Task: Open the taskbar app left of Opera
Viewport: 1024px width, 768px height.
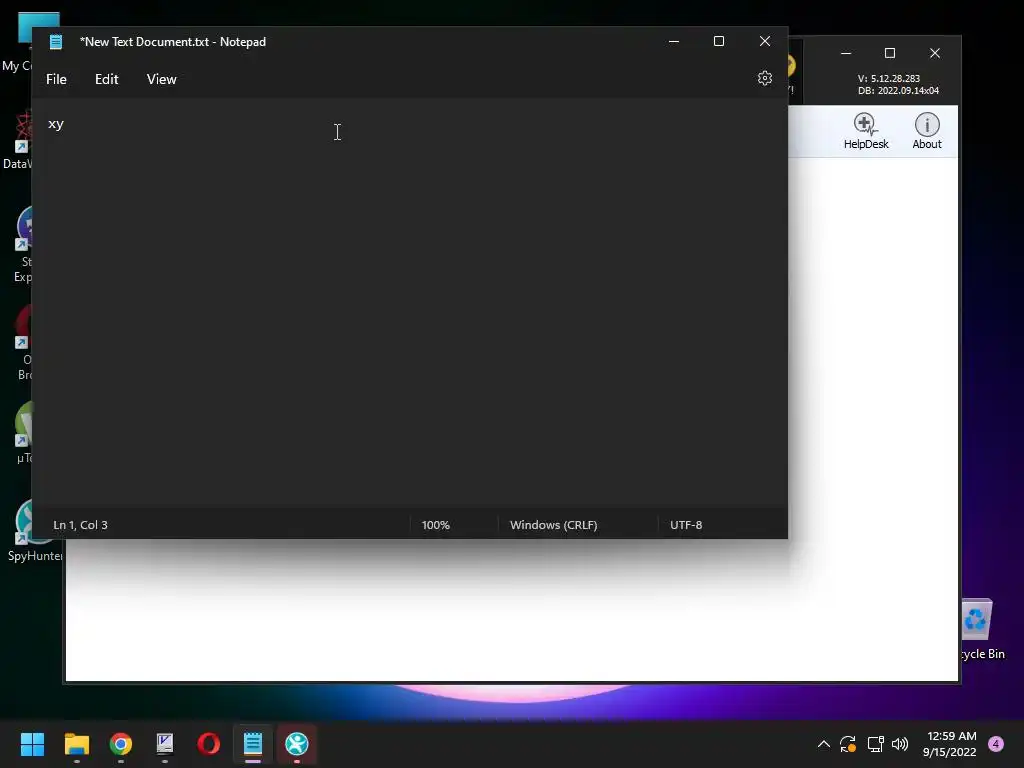Action: tap(165, 744)
